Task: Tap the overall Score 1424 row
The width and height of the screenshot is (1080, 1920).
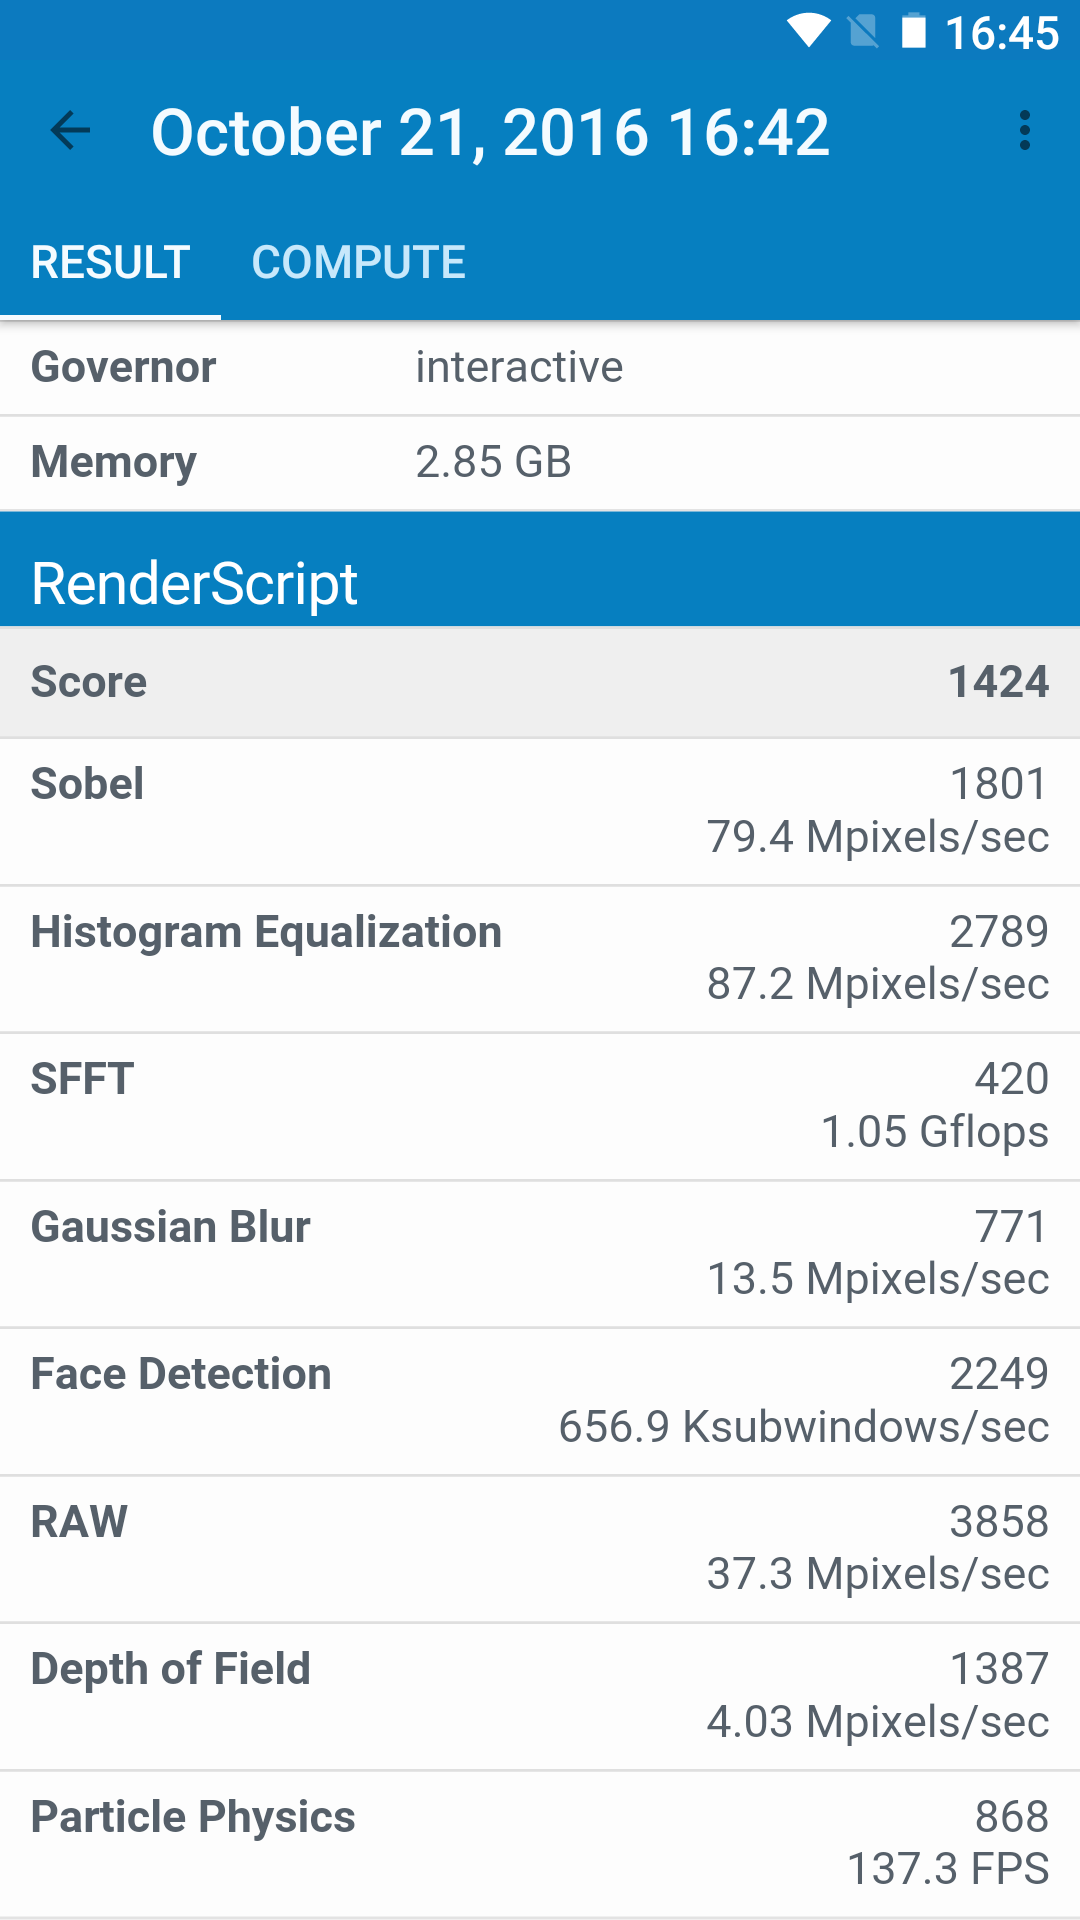Action: click(540, 682)
